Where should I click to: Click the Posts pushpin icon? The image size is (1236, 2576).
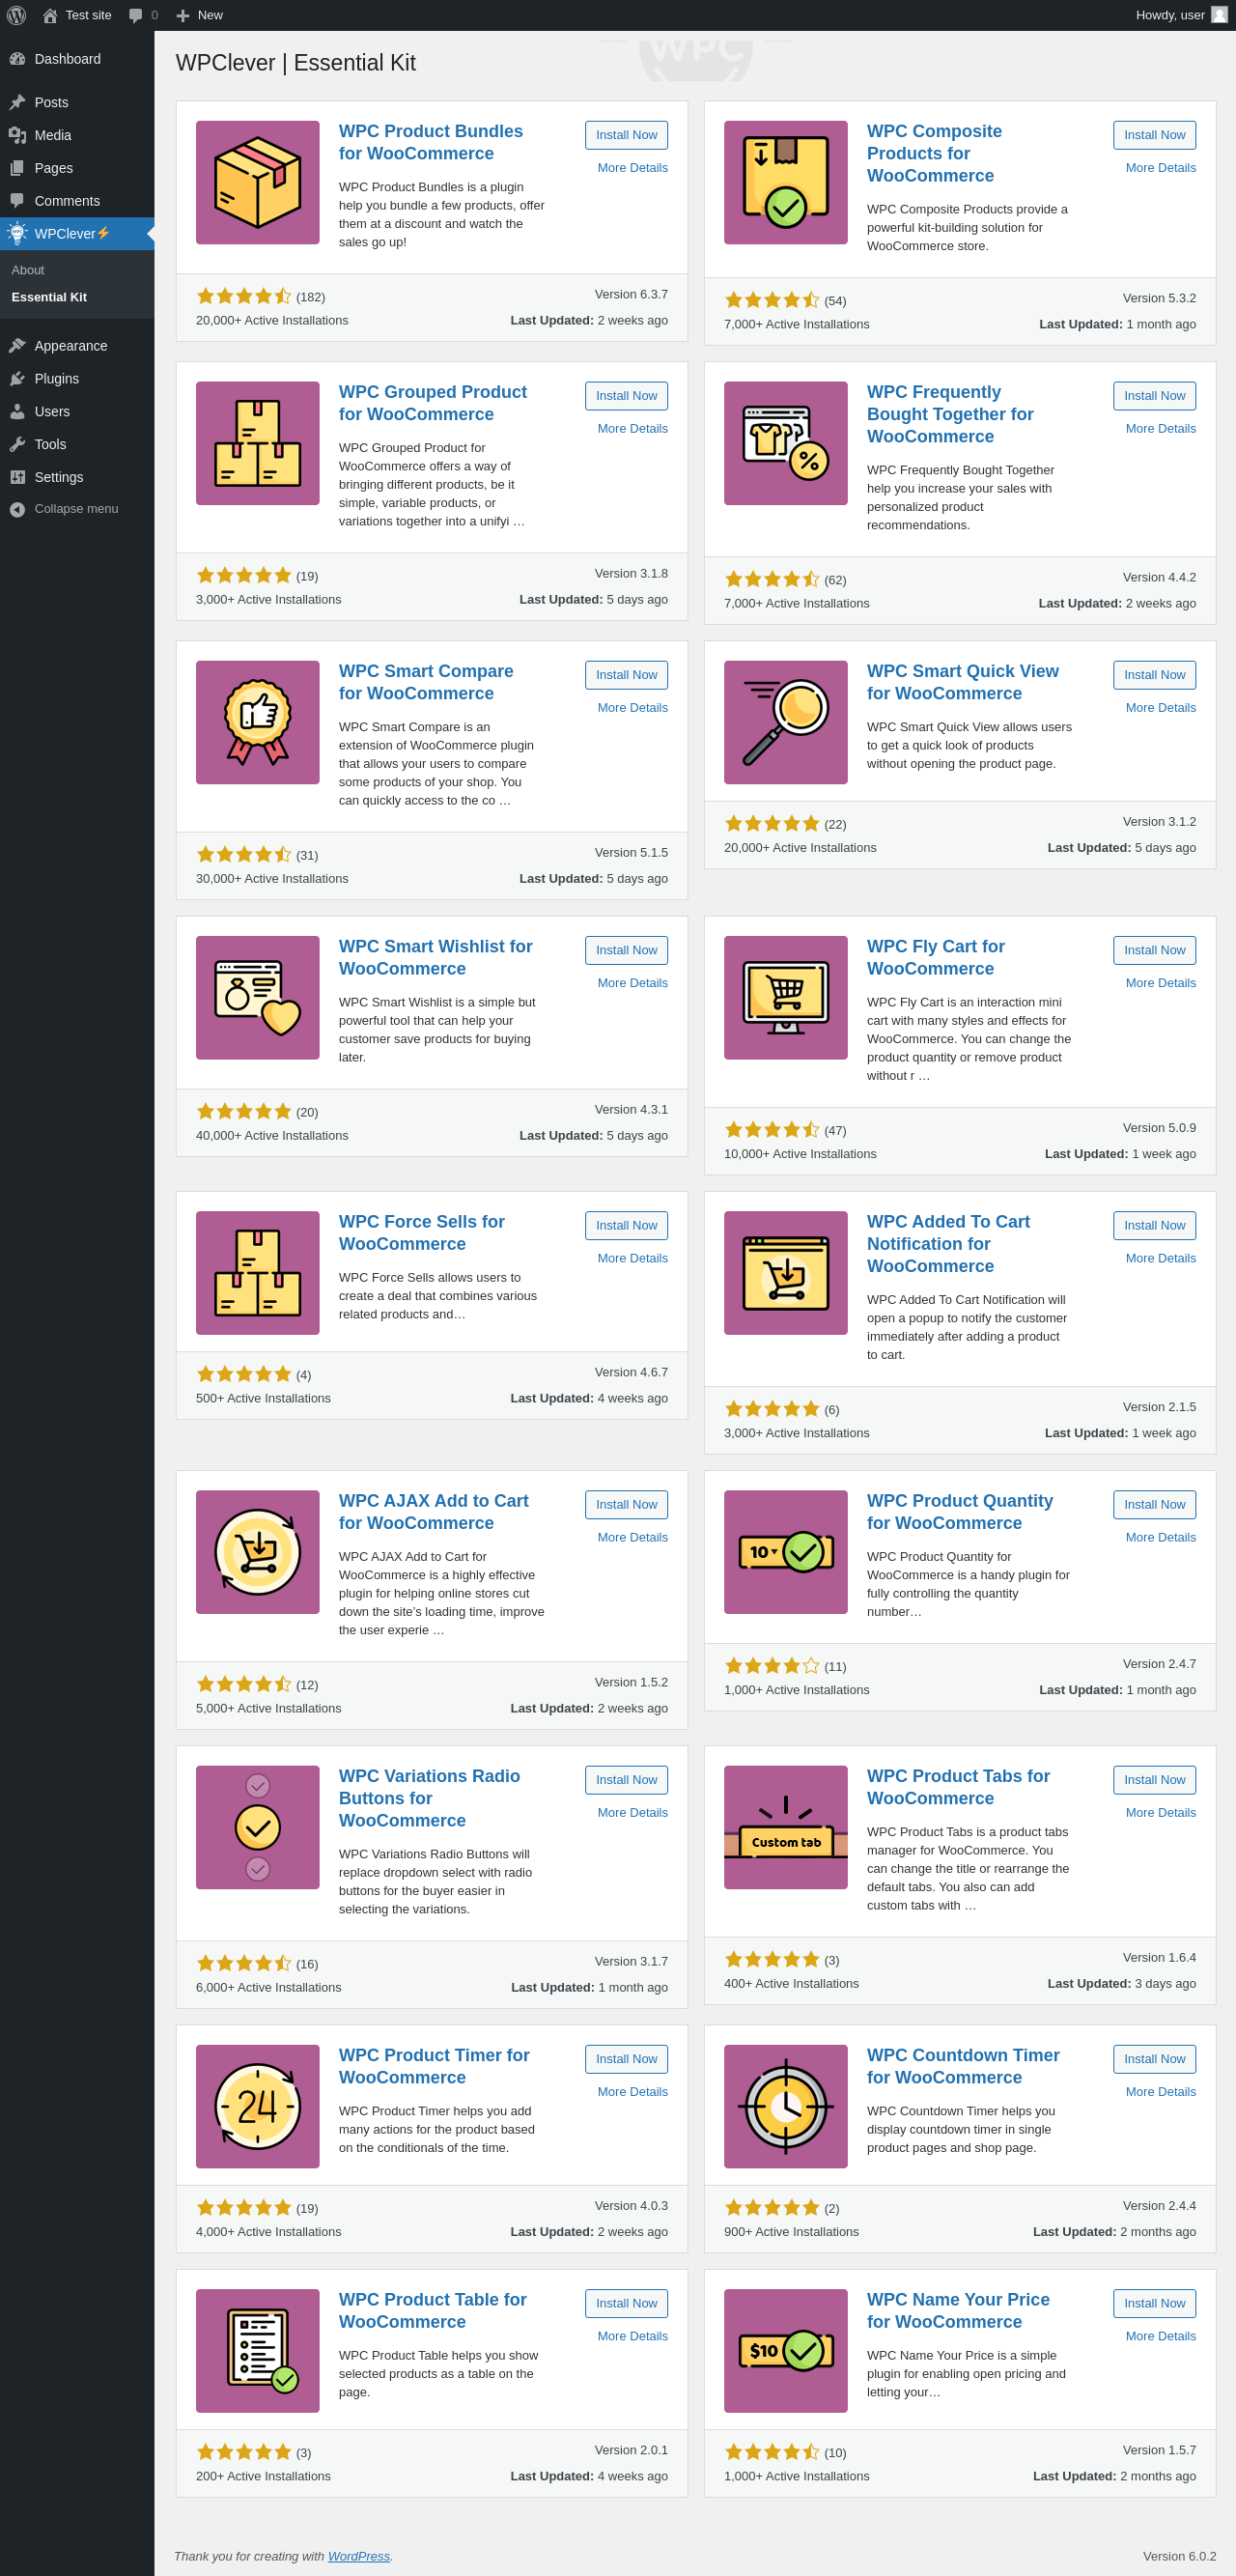point(17,102)
